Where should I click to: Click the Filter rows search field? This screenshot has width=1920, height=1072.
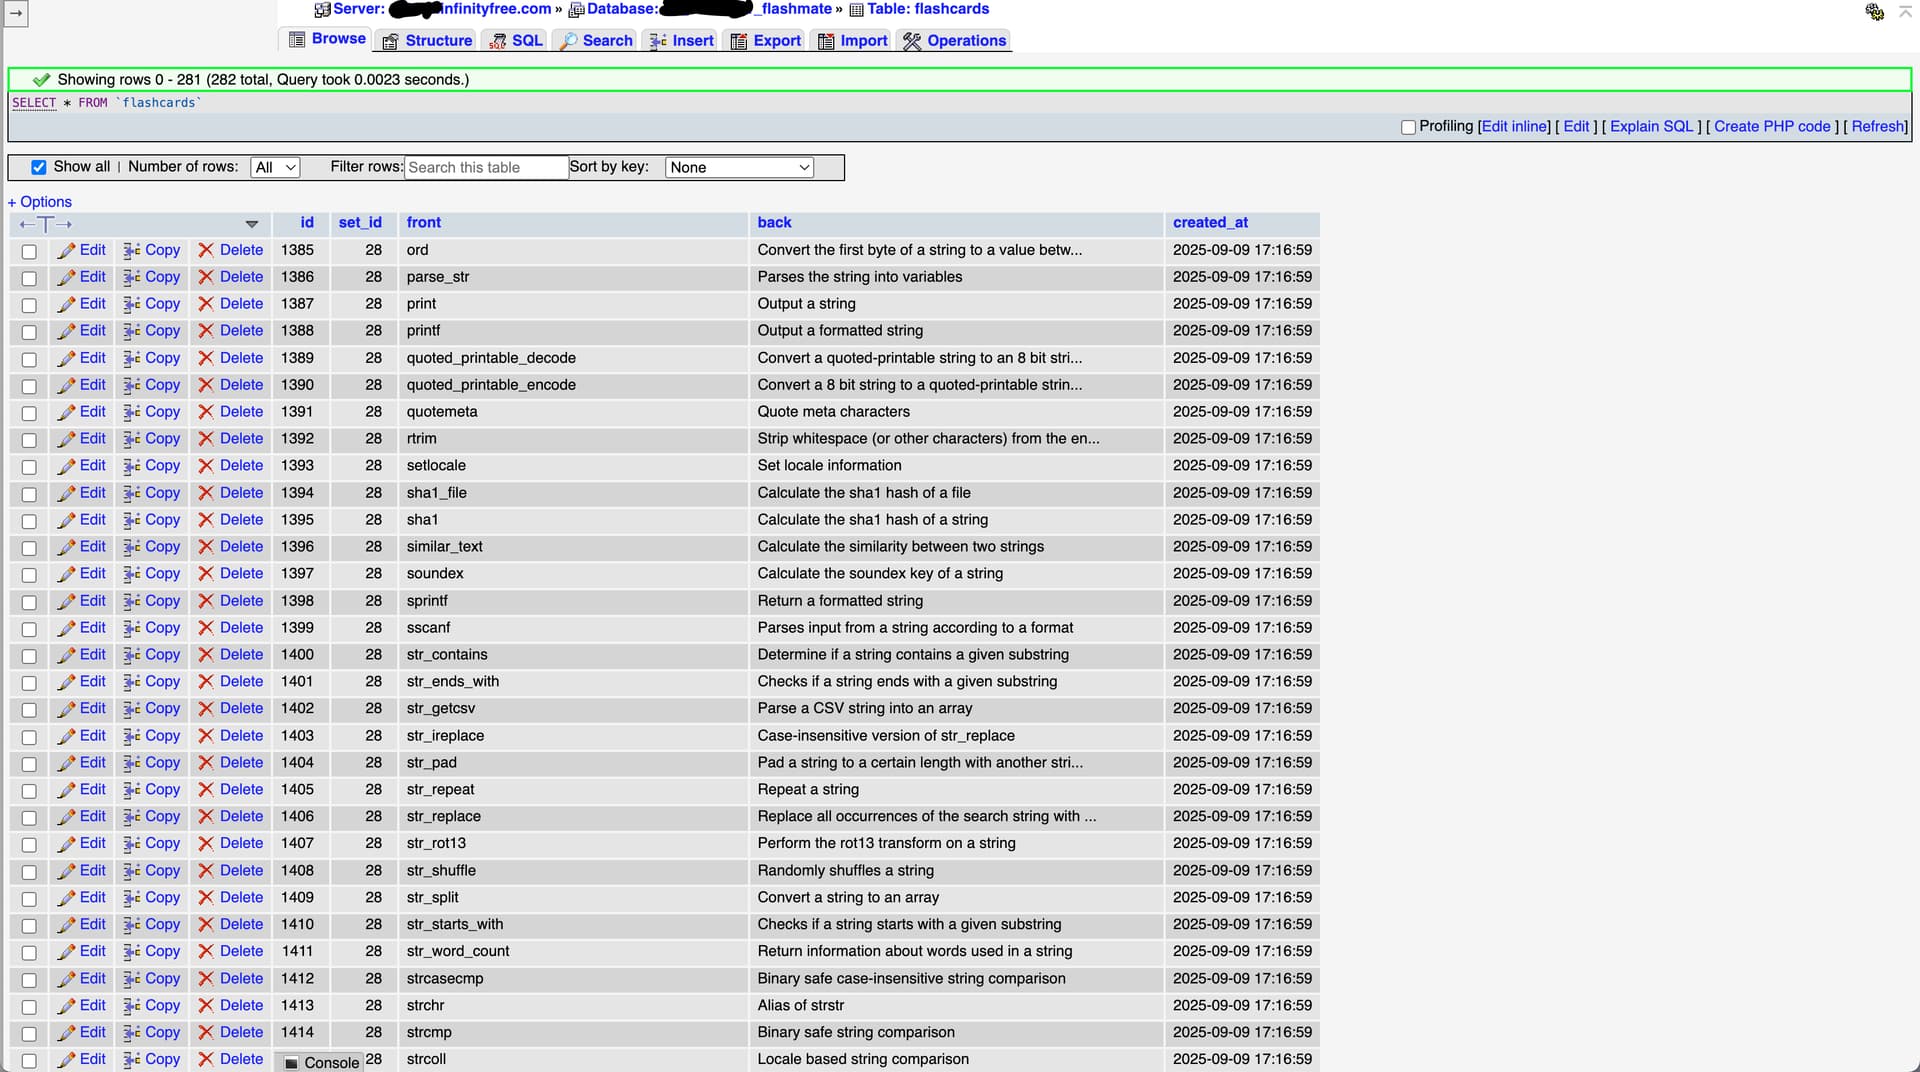(x=486, y=167)
